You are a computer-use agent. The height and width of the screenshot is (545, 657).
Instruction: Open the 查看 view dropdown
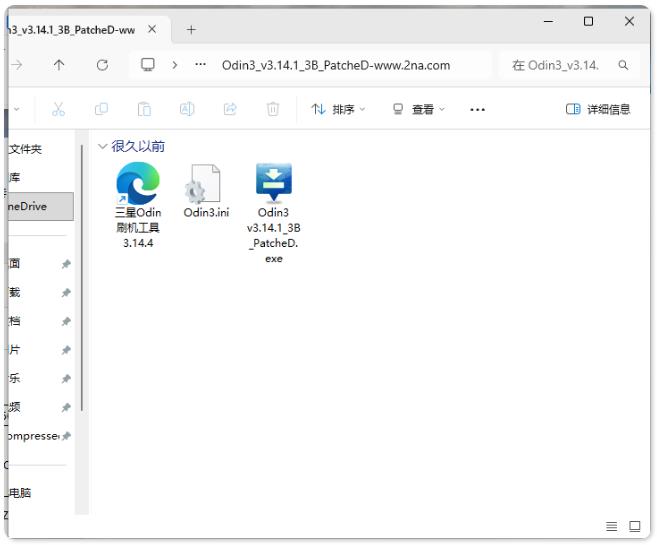418,109
